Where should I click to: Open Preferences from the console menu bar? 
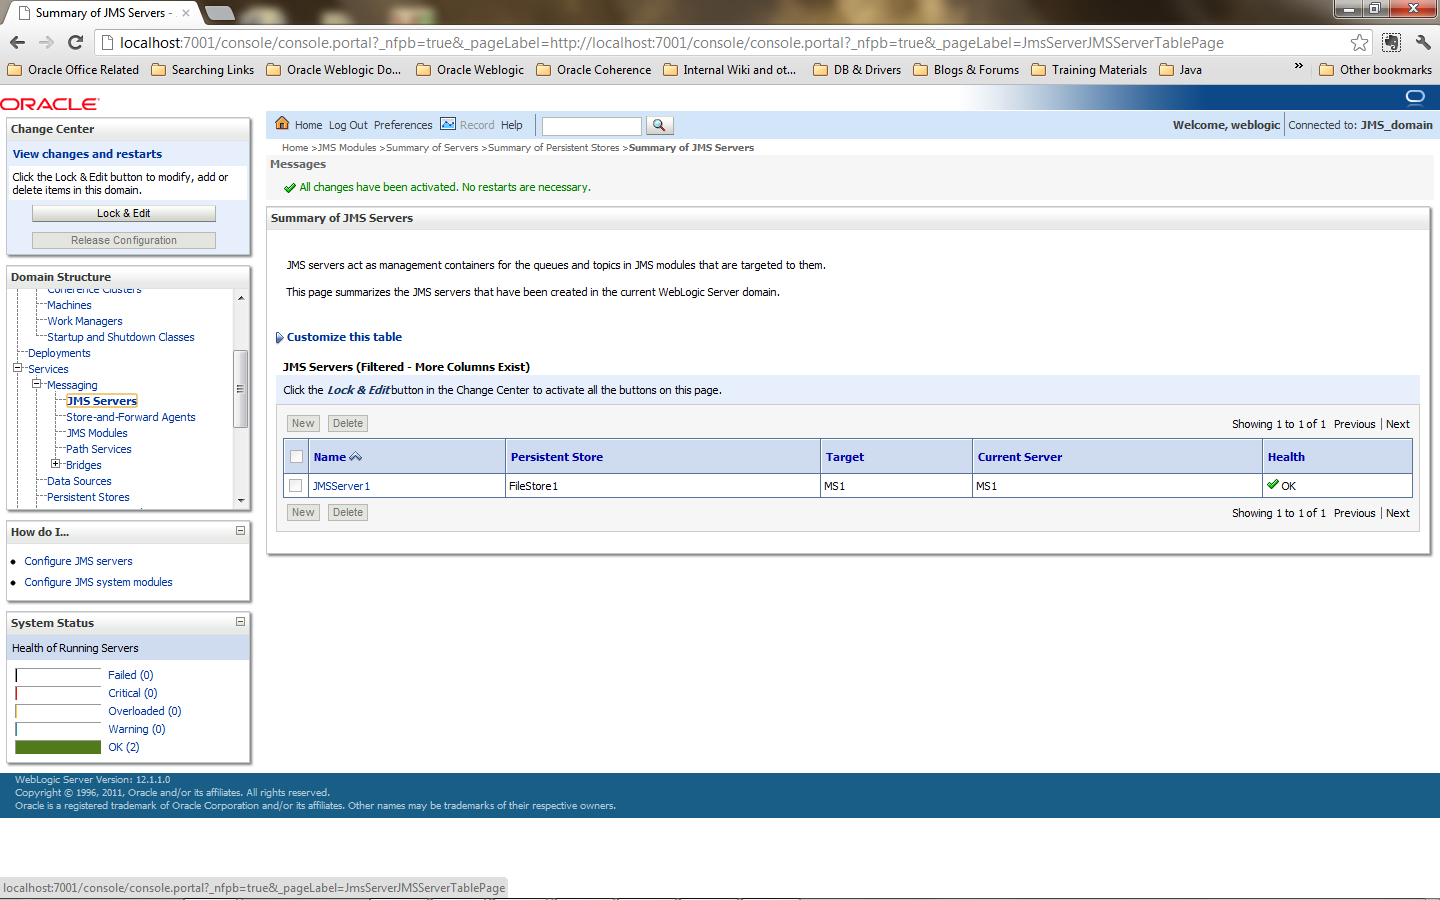click(402, 125)
